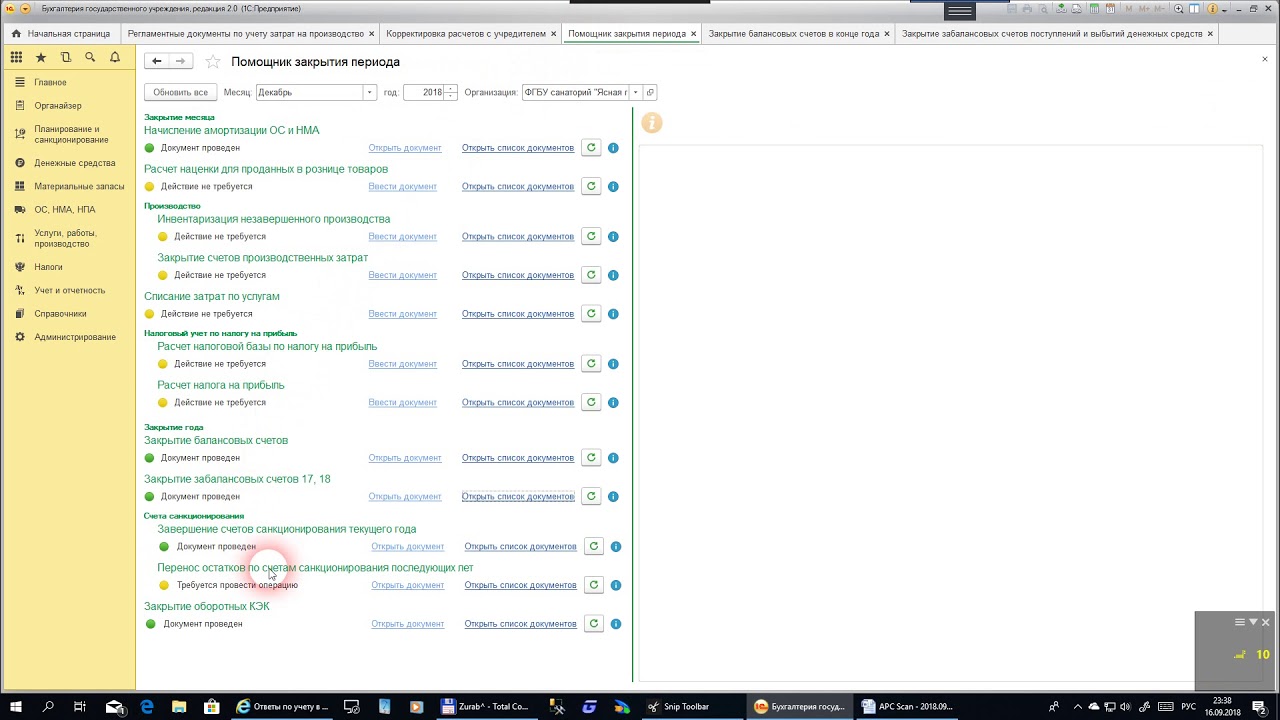The width and height of the screenshot is (1280, 720).
Task: Add Помощник закрытия периода to favorites star
Action: (x=213, y=62)
